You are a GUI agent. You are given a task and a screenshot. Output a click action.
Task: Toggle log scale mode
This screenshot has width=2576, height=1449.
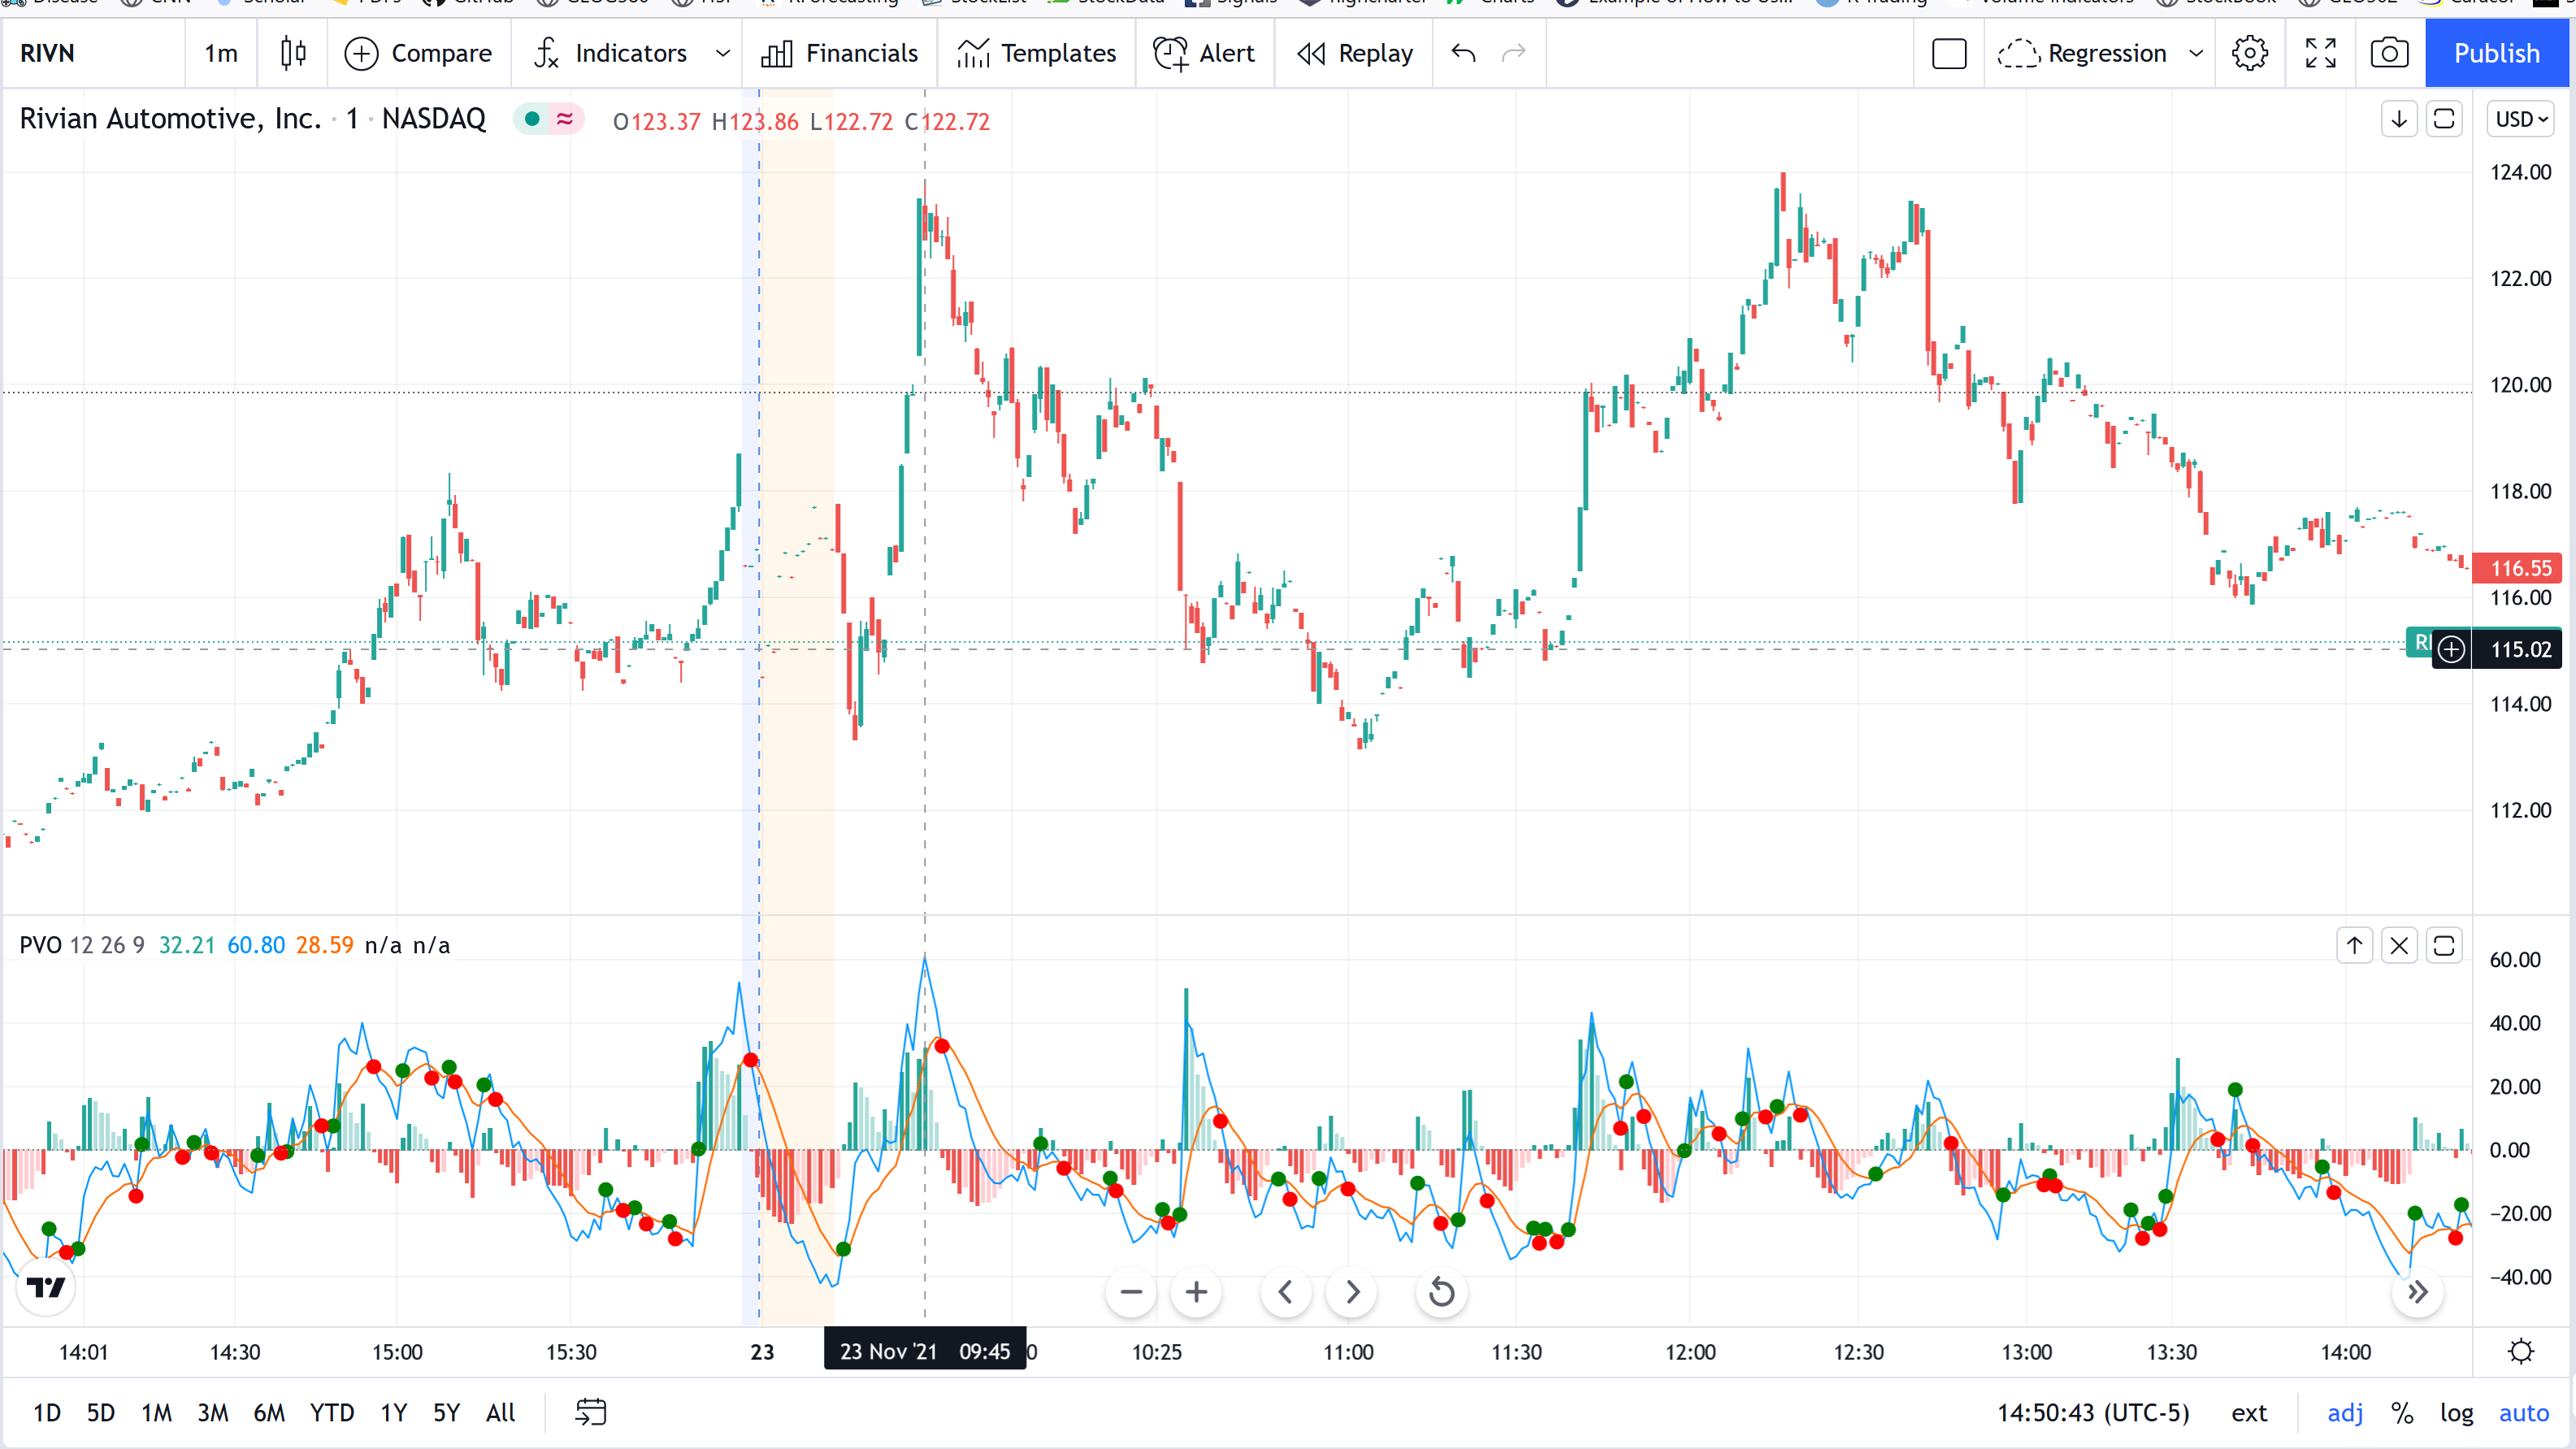pos(2456,1412)
